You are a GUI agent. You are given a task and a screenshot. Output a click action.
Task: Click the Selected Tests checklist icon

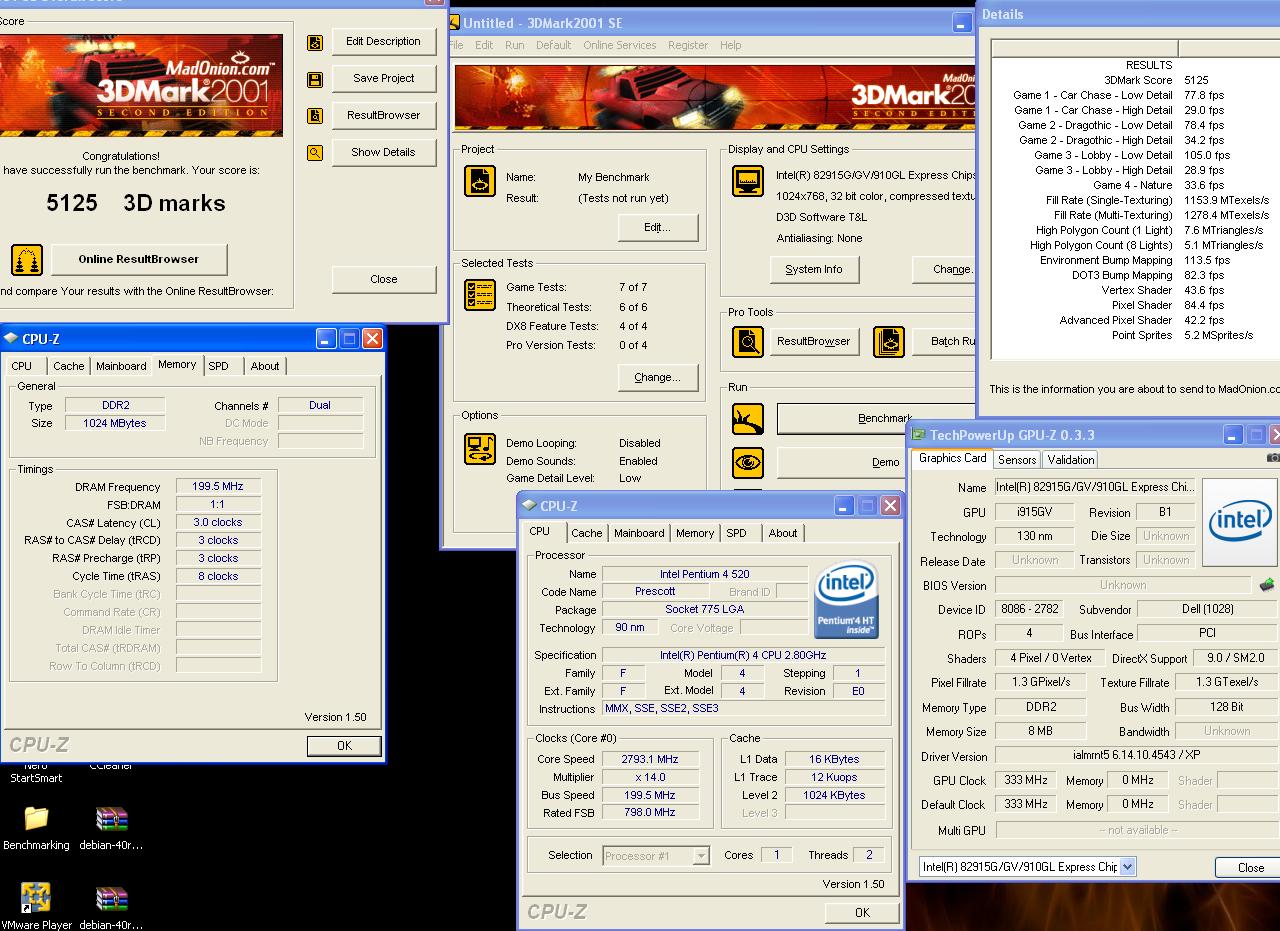coord(480,295)
